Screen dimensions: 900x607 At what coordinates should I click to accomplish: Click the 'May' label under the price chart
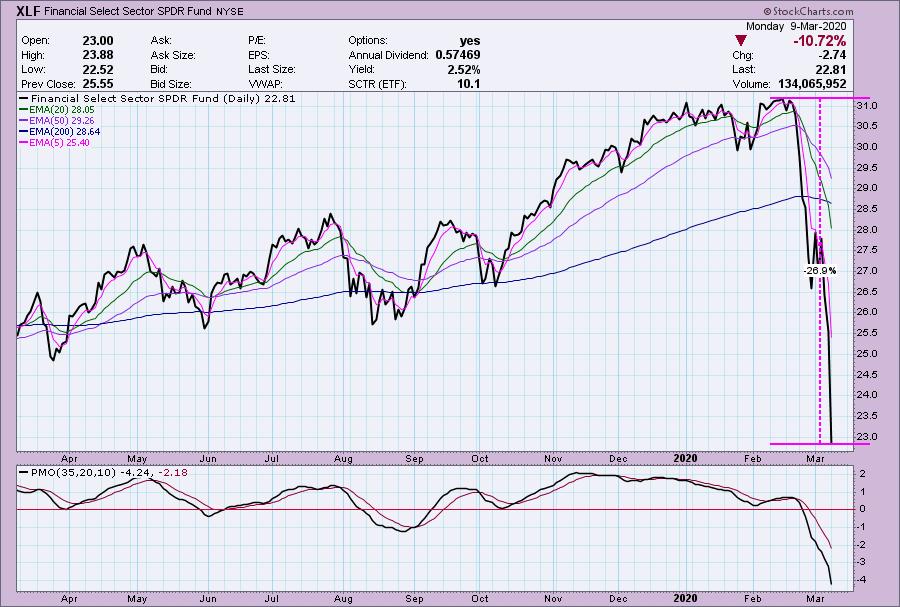coord(137,459)
